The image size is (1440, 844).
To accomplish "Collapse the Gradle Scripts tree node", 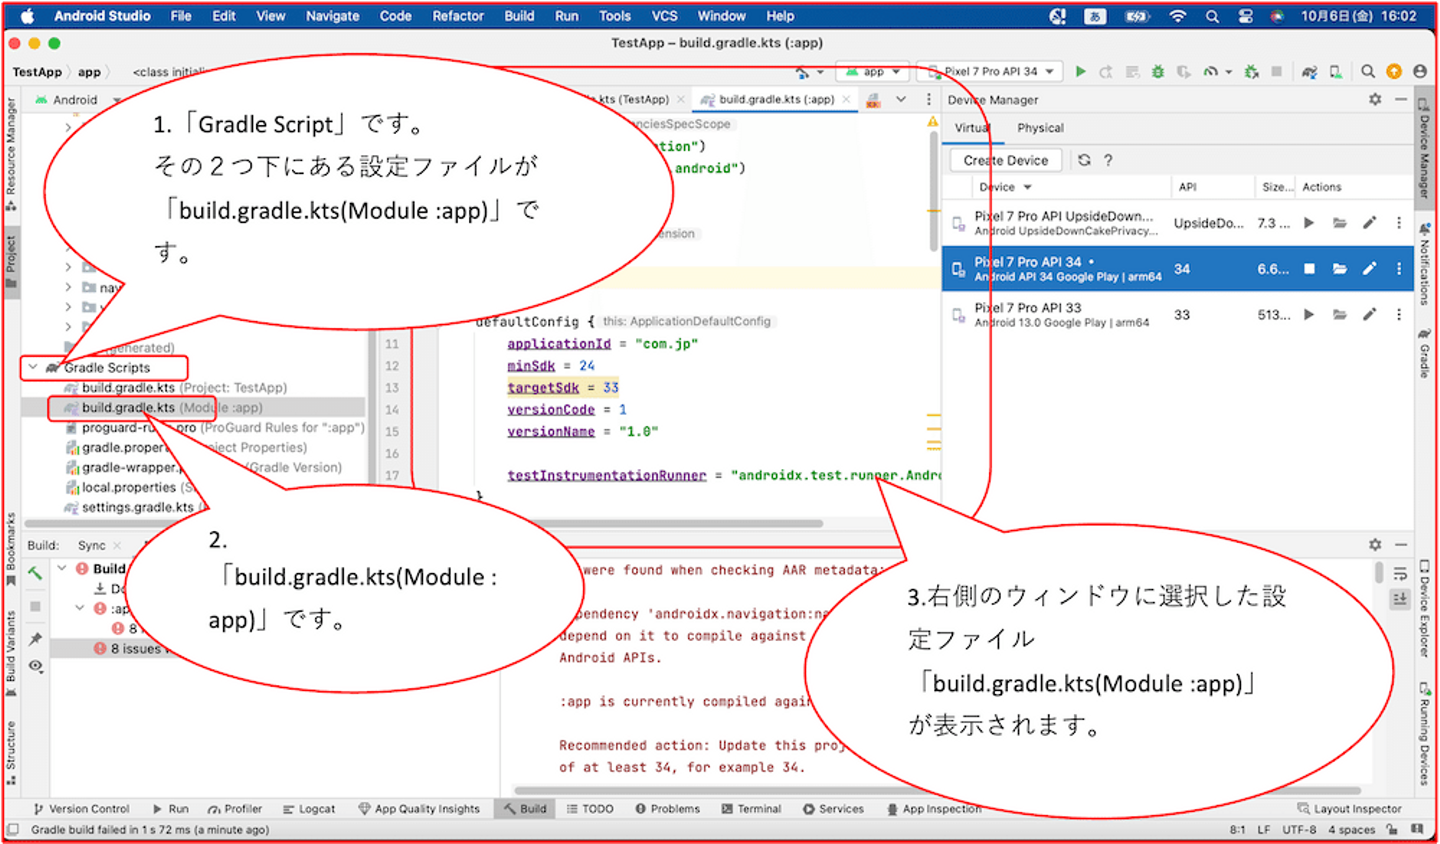I will (33, 367).
